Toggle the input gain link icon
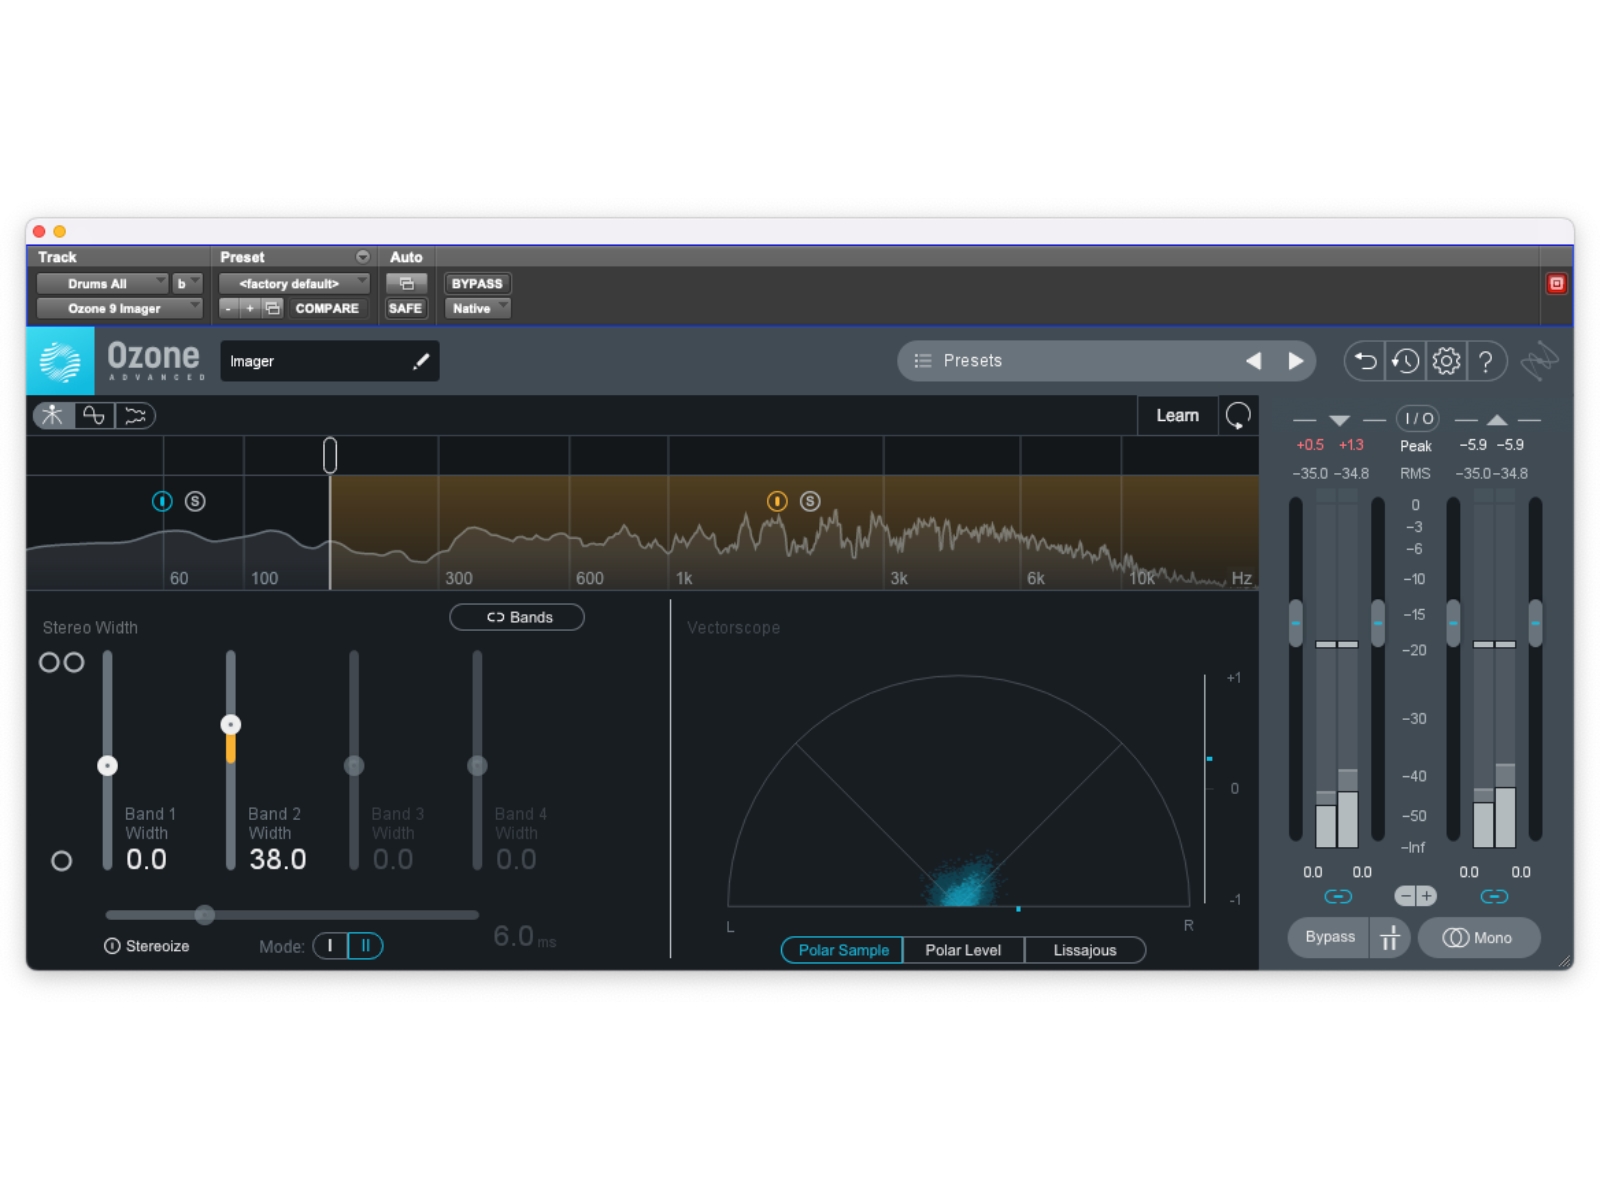This screenshot has width=1600, height=1200. tap(1338, 896)
